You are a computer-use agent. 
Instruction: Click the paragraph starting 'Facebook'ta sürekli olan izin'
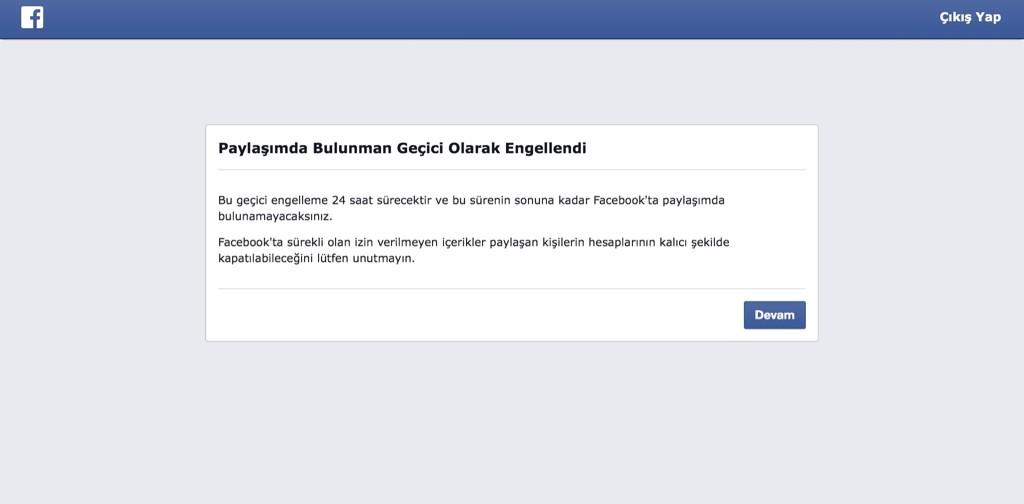coord(473,250)
